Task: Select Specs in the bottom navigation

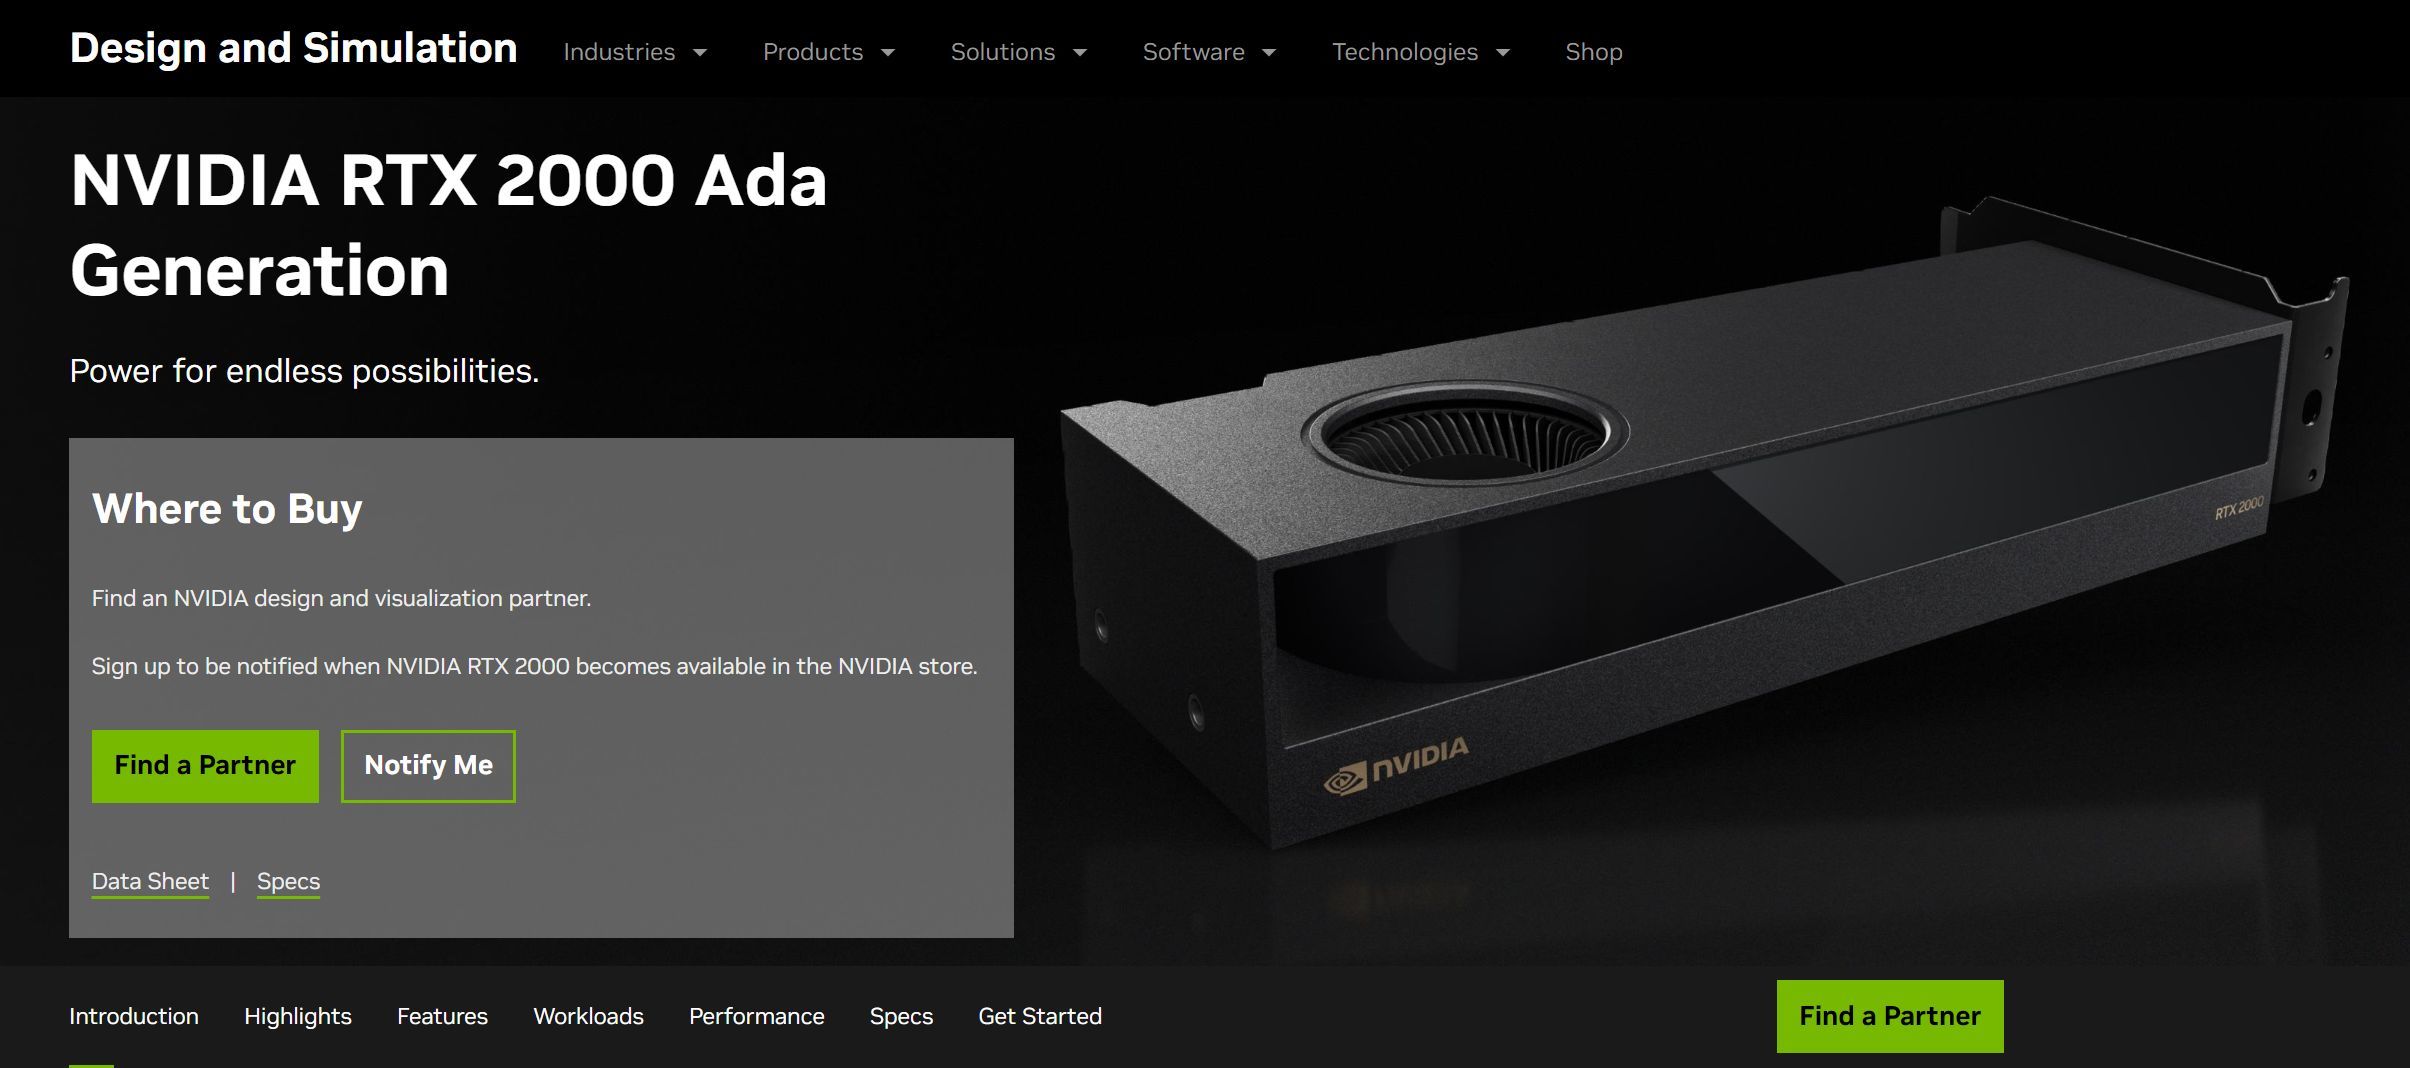Action: coord(901,1016)
